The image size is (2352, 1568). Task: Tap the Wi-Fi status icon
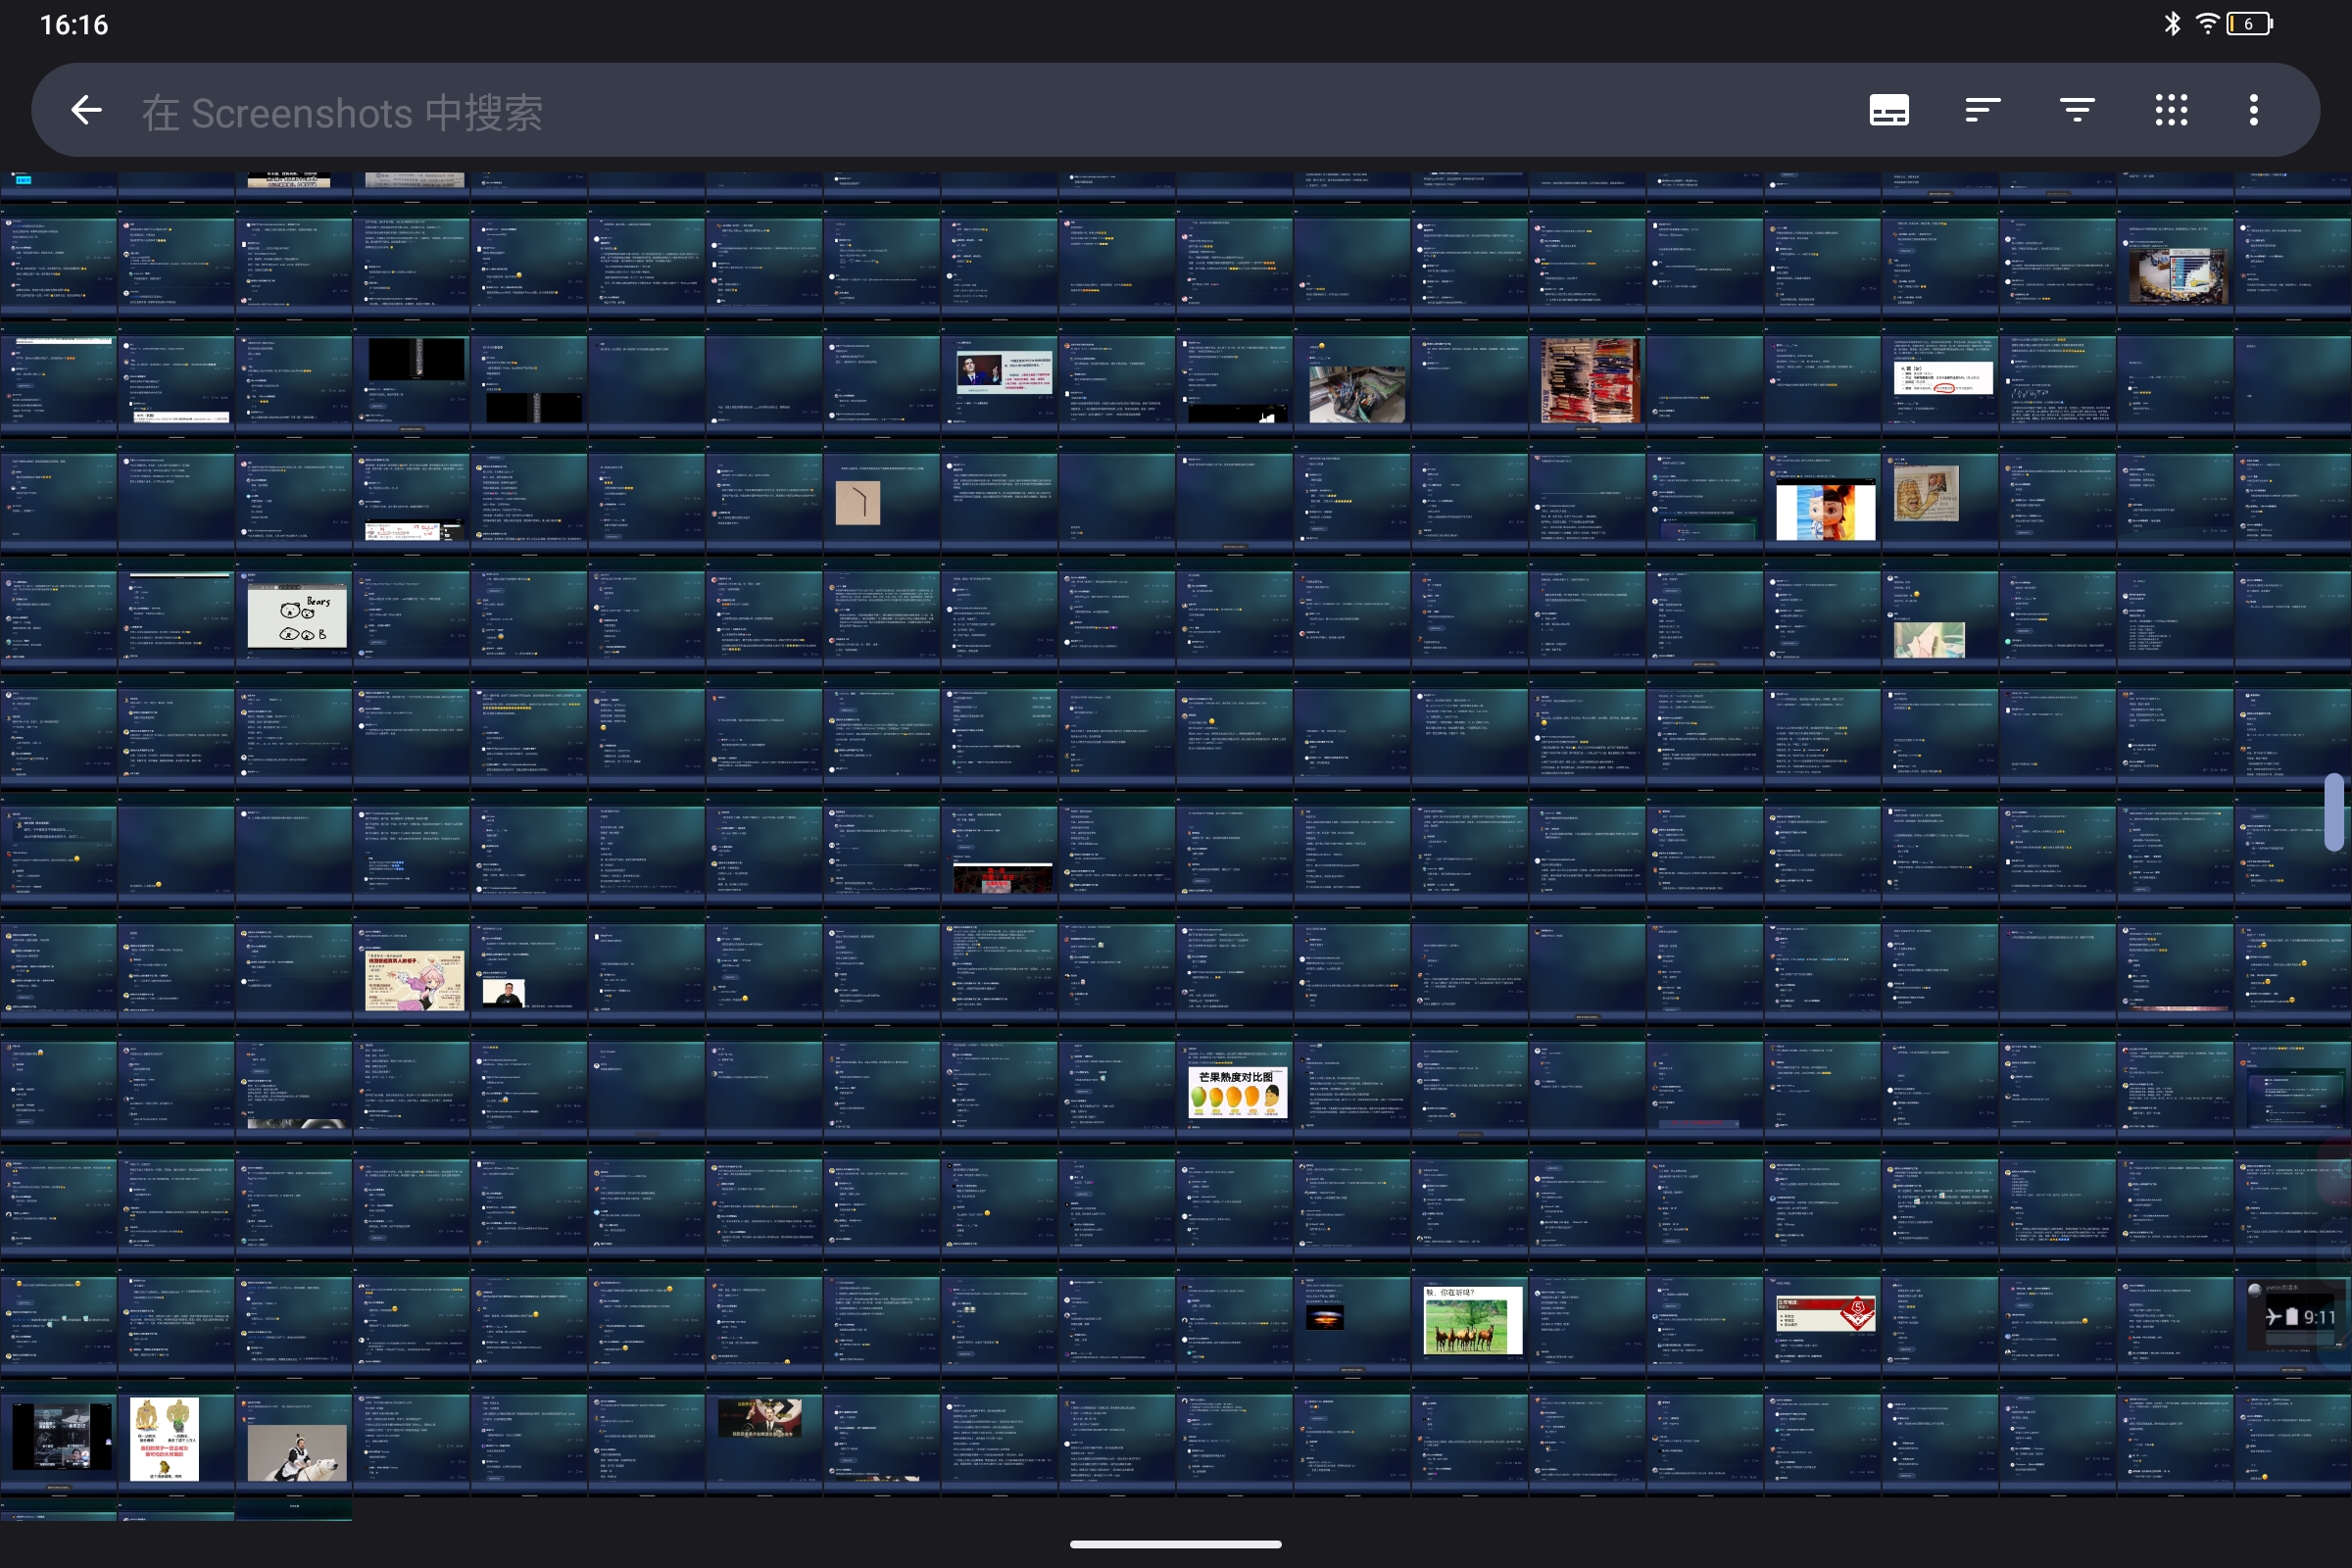point(2207,24)
